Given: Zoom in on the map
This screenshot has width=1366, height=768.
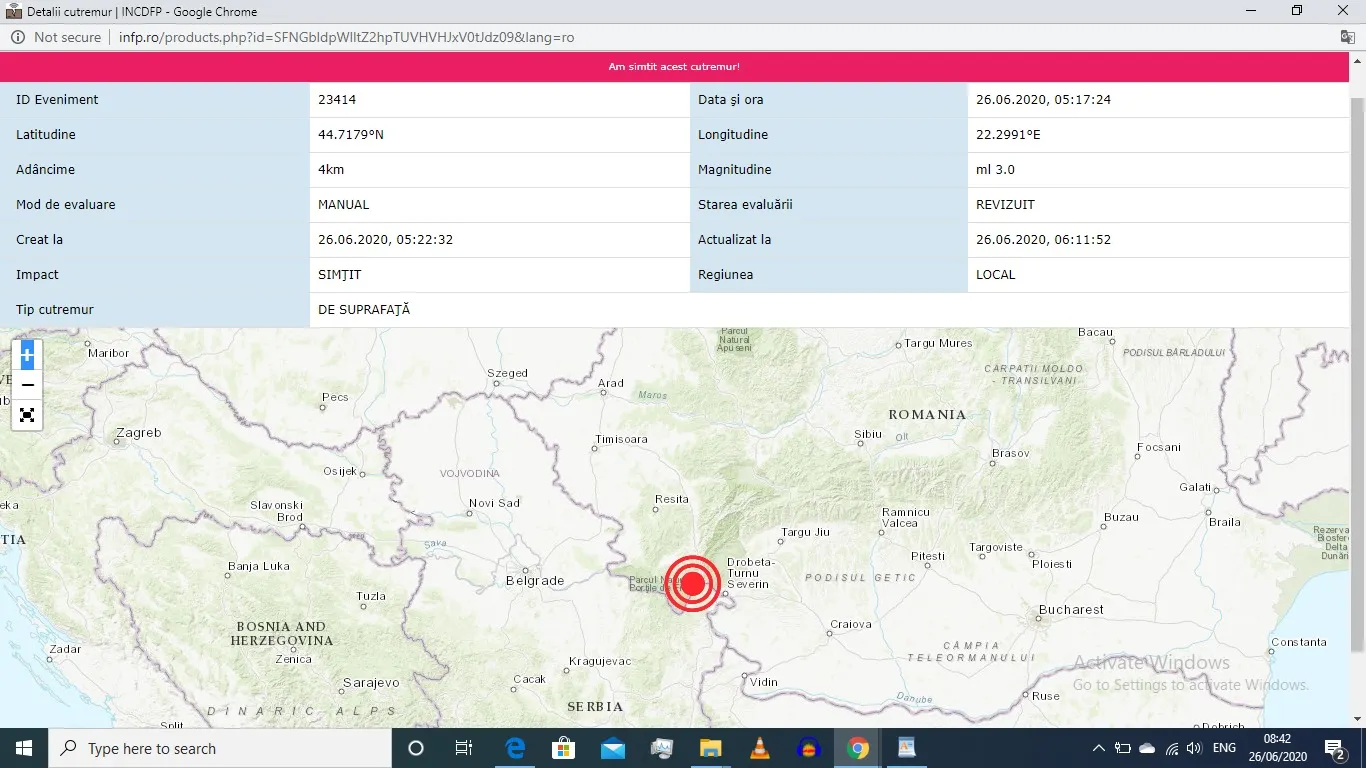Looking at the screenshot, I should pos(27,354).
